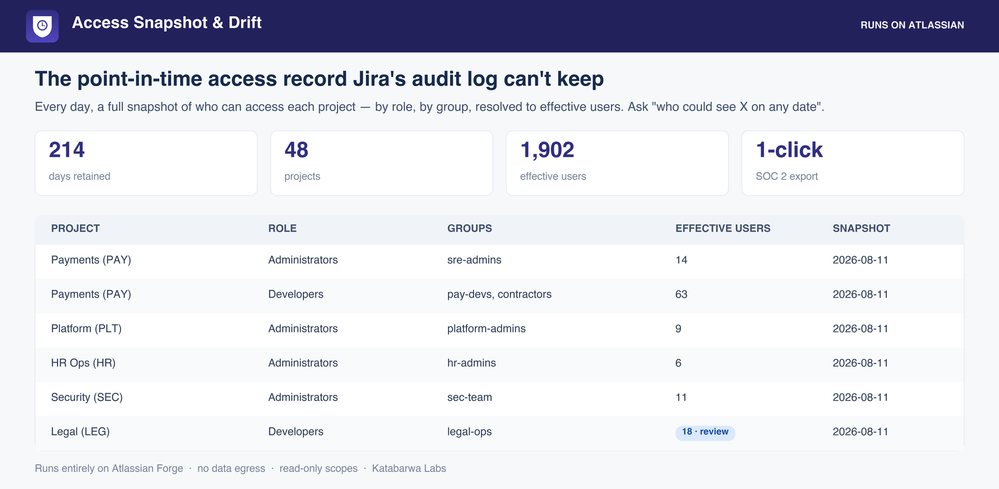Select the 1,902 effective users card
Viewport: 999px width, 489px height.
point(617,163)
